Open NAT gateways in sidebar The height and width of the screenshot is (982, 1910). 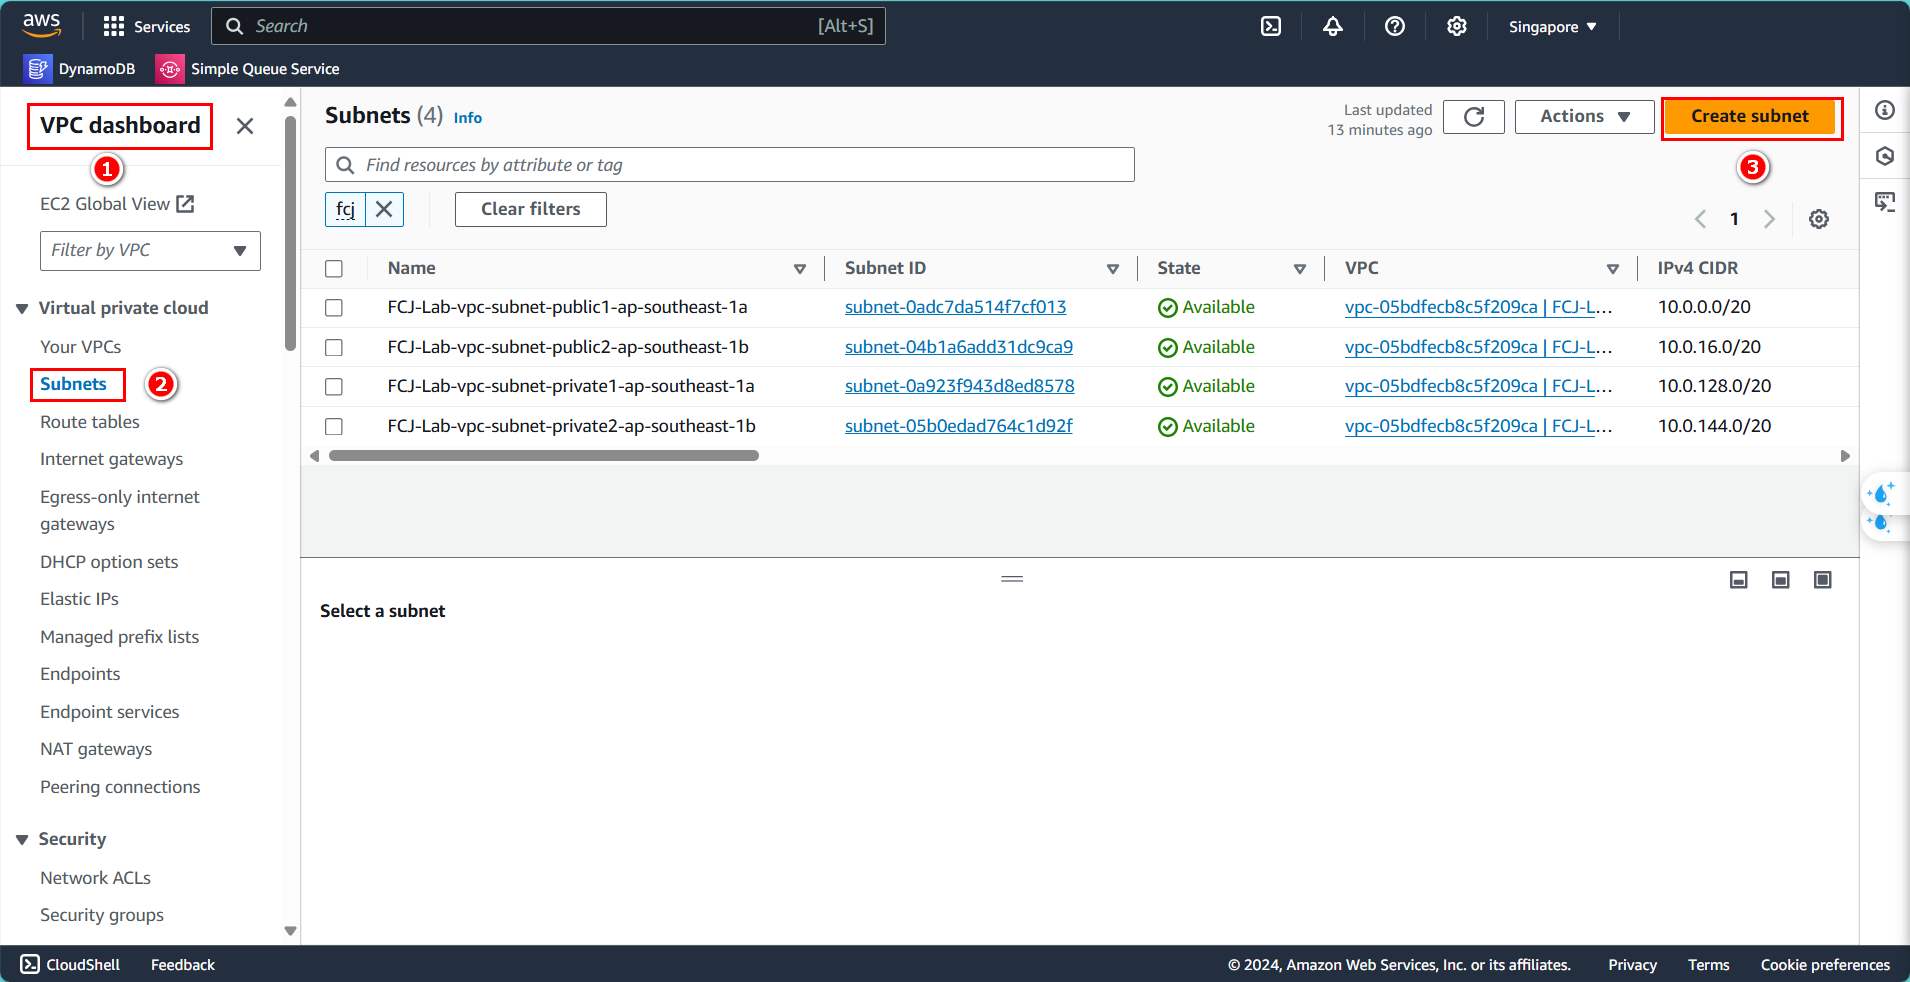pos(96,749)
